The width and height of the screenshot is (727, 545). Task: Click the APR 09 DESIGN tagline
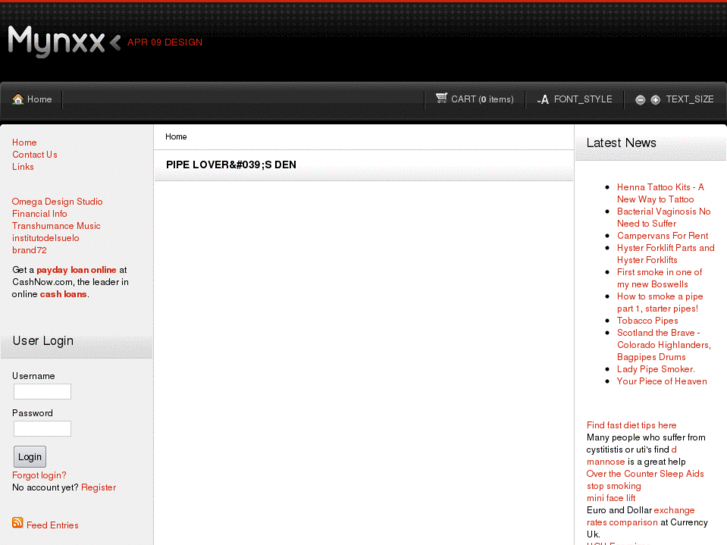pos(165,42)
